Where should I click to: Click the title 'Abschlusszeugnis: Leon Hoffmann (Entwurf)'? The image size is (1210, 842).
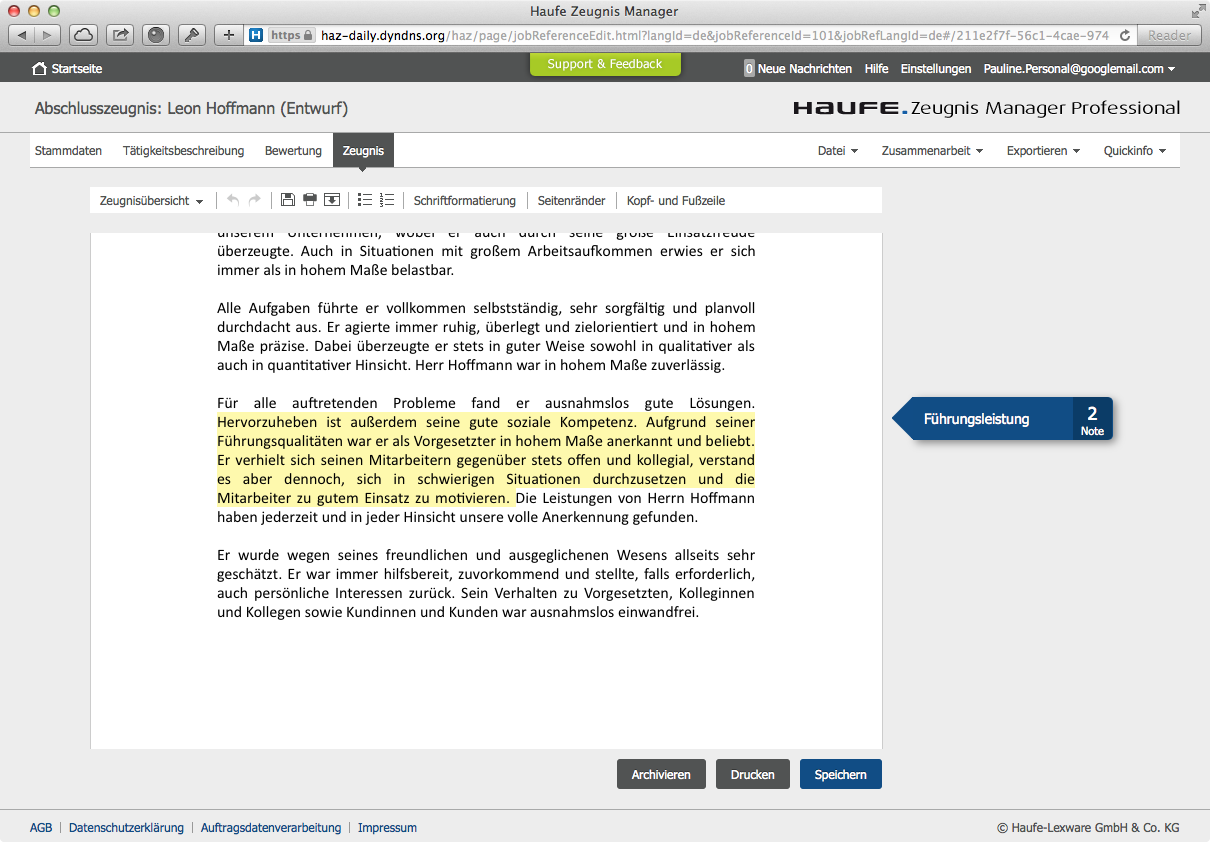tap(191, 108)
